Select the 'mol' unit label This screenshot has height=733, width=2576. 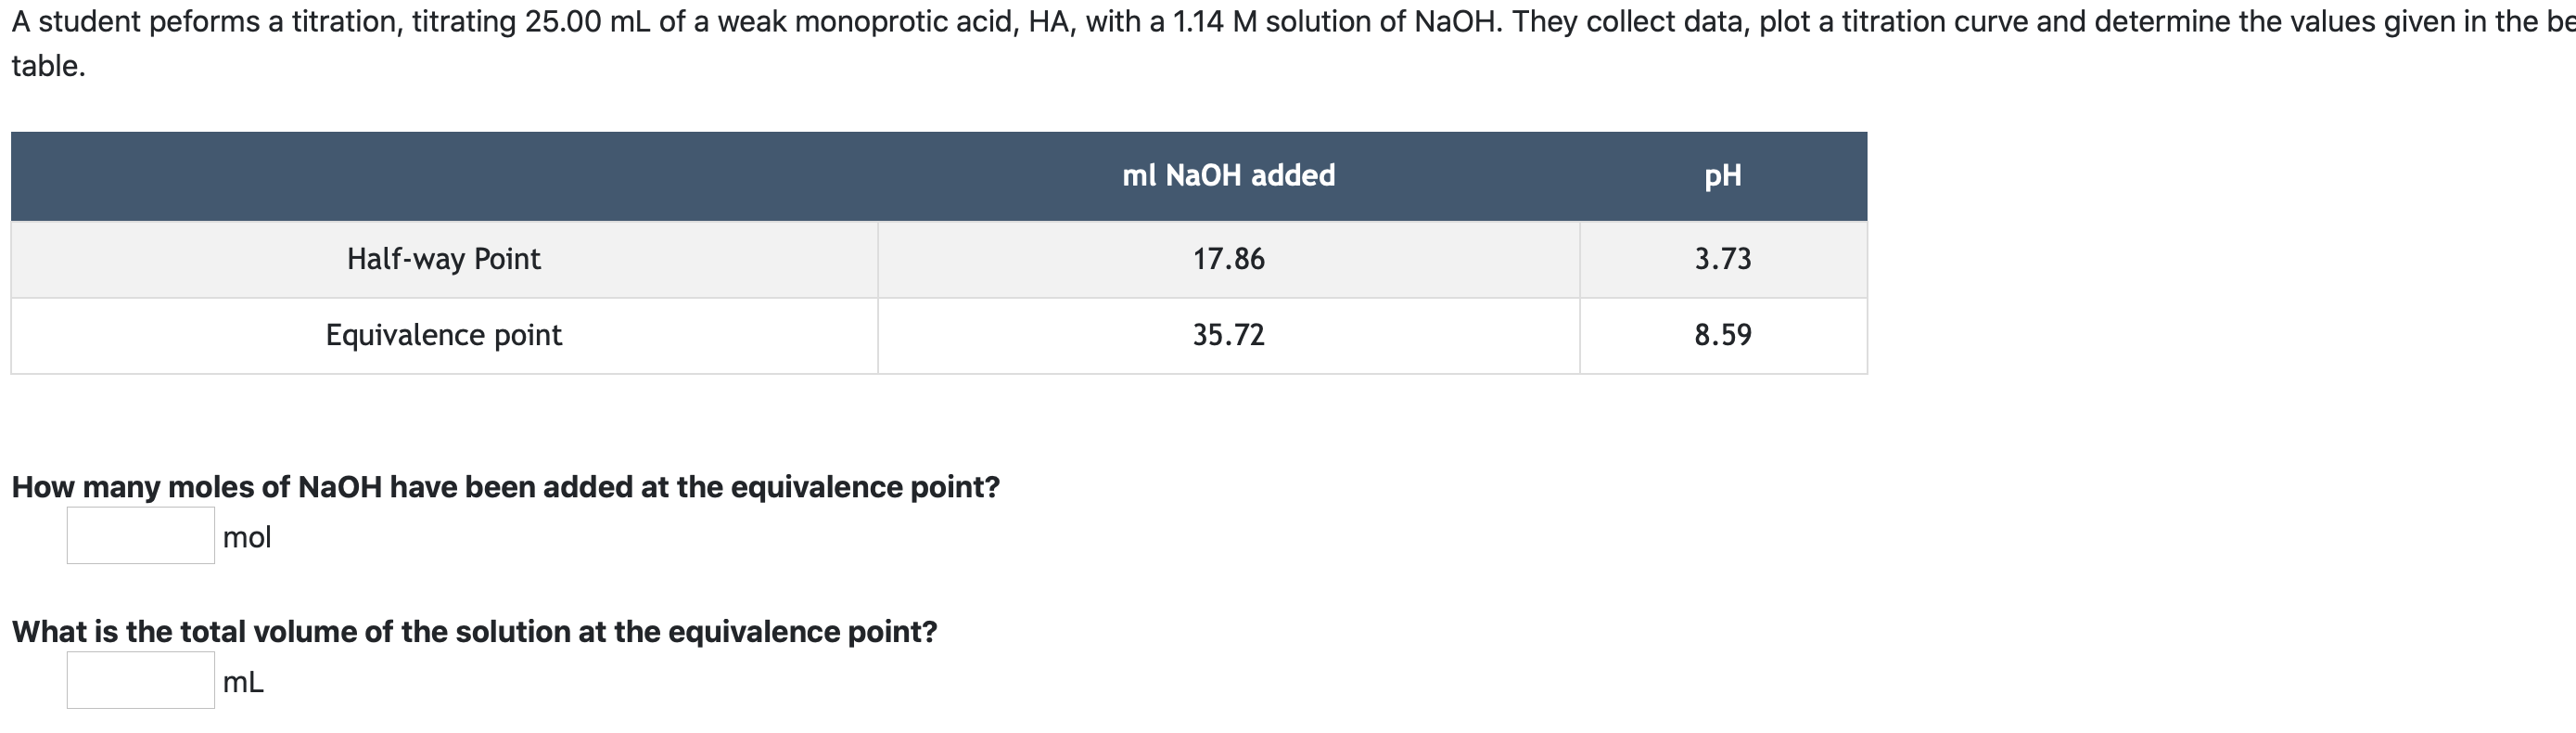[x=247, y=538]
